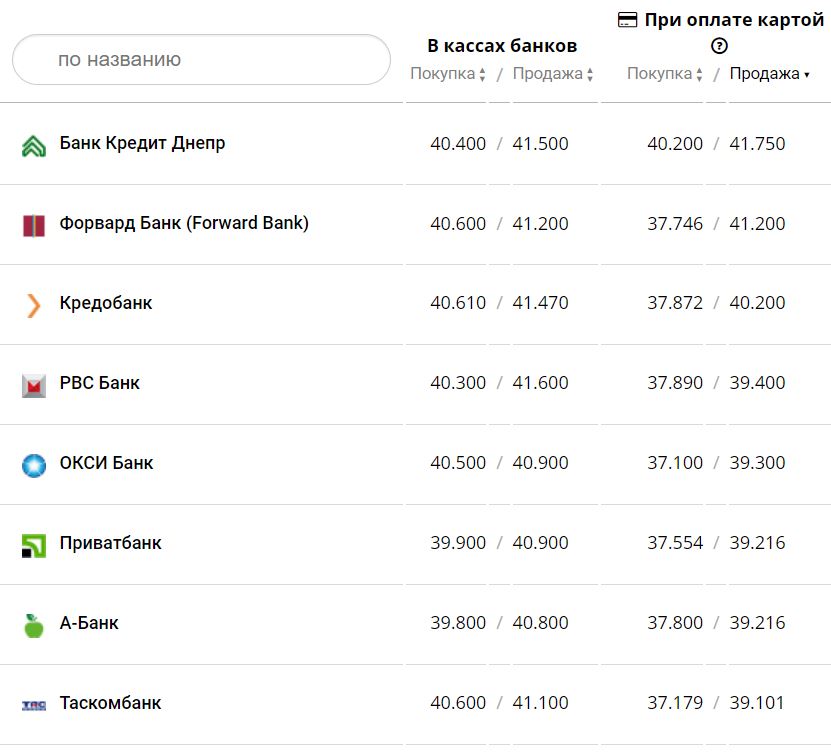Click the Таскомбанк TAC logo icon

pyautogui.click(x=34, y=705)
